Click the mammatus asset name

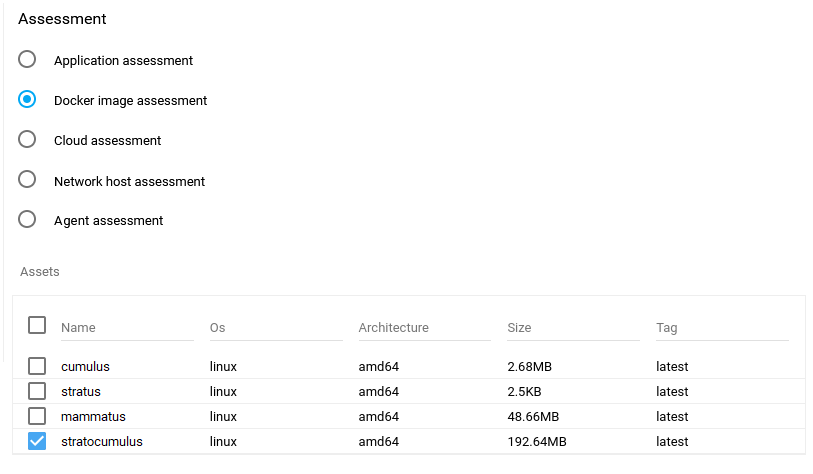pyautogui.click(x=93, y=417)
